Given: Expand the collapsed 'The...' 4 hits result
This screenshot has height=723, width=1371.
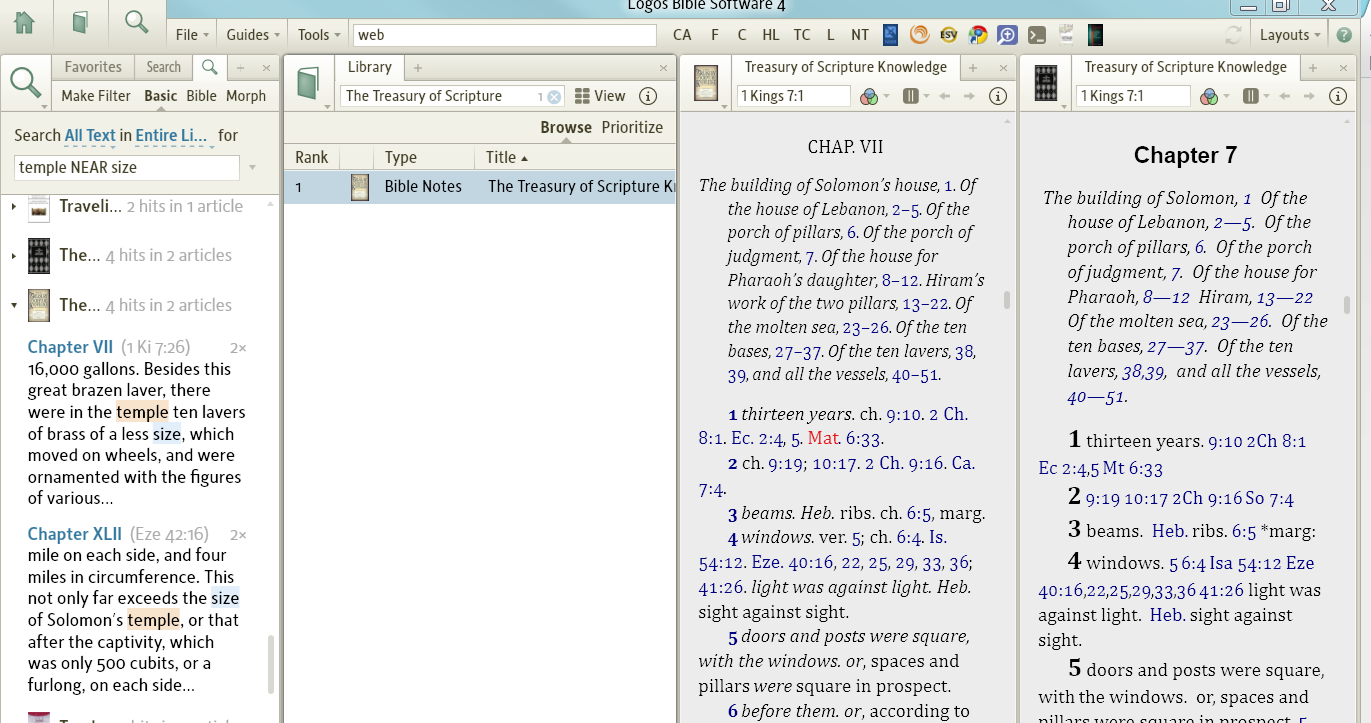Looking at the screenshot, I should click(14, 255).
